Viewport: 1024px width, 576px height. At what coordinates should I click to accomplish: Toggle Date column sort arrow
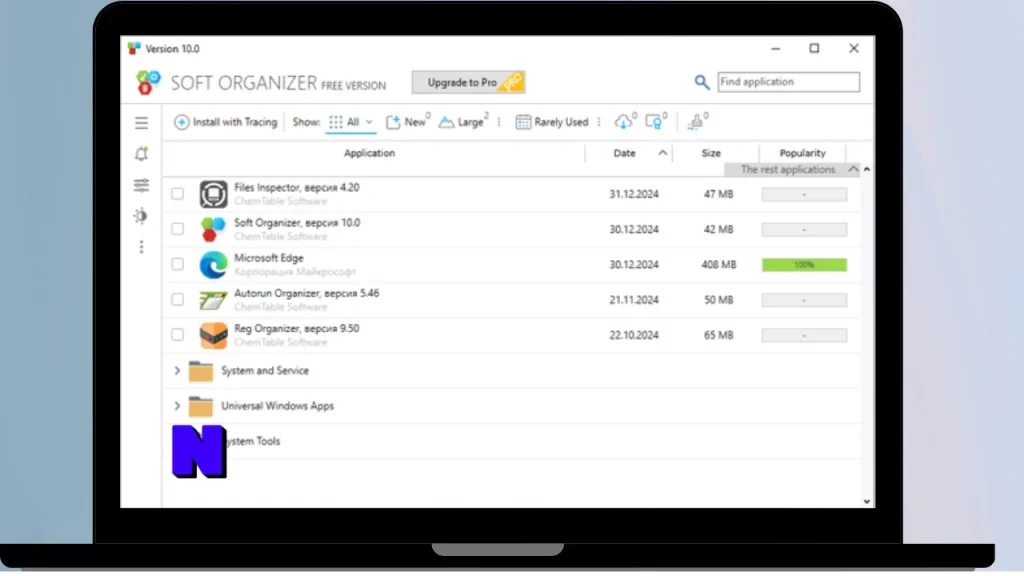point(662,153)
